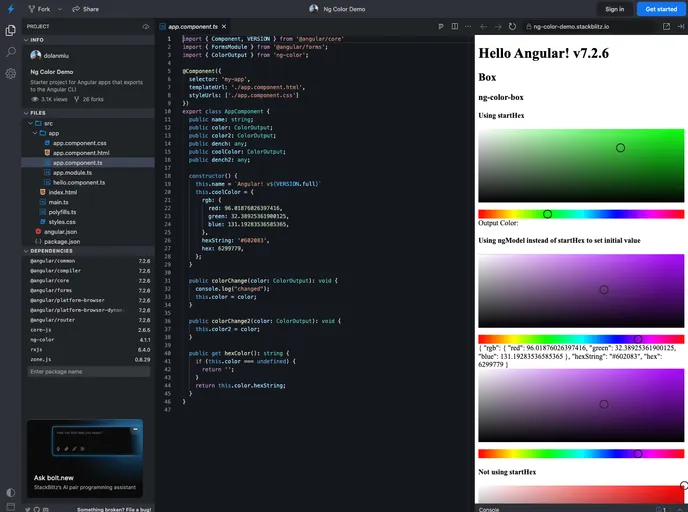This screenshot has width=688, height=512.
Task: Open the dolanmiu author profile
Action: pyautogui.click(x=49, y=56)
